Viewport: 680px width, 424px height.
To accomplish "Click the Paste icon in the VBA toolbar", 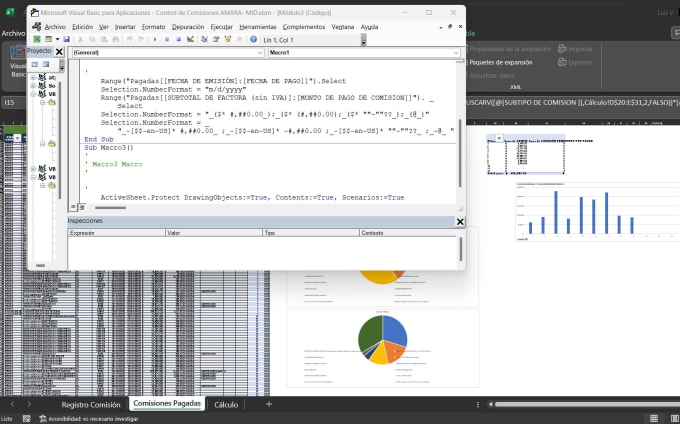I will (x=104, y=39).
